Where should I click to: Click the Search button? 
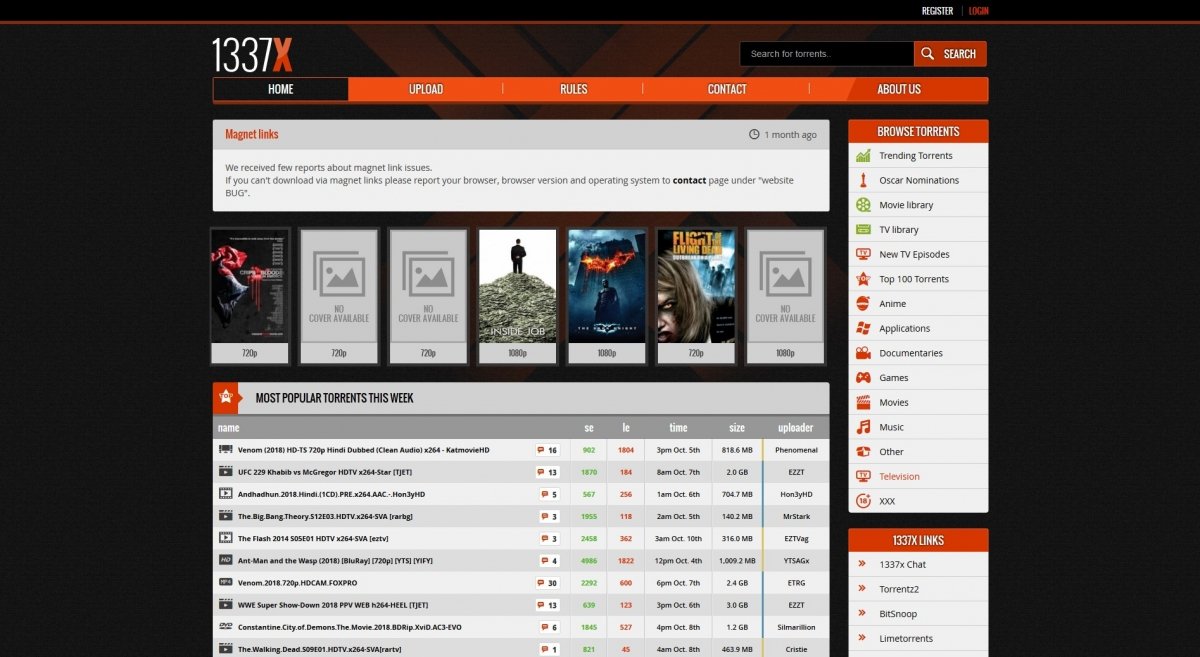pyautogui.click(x=950, y=54)
